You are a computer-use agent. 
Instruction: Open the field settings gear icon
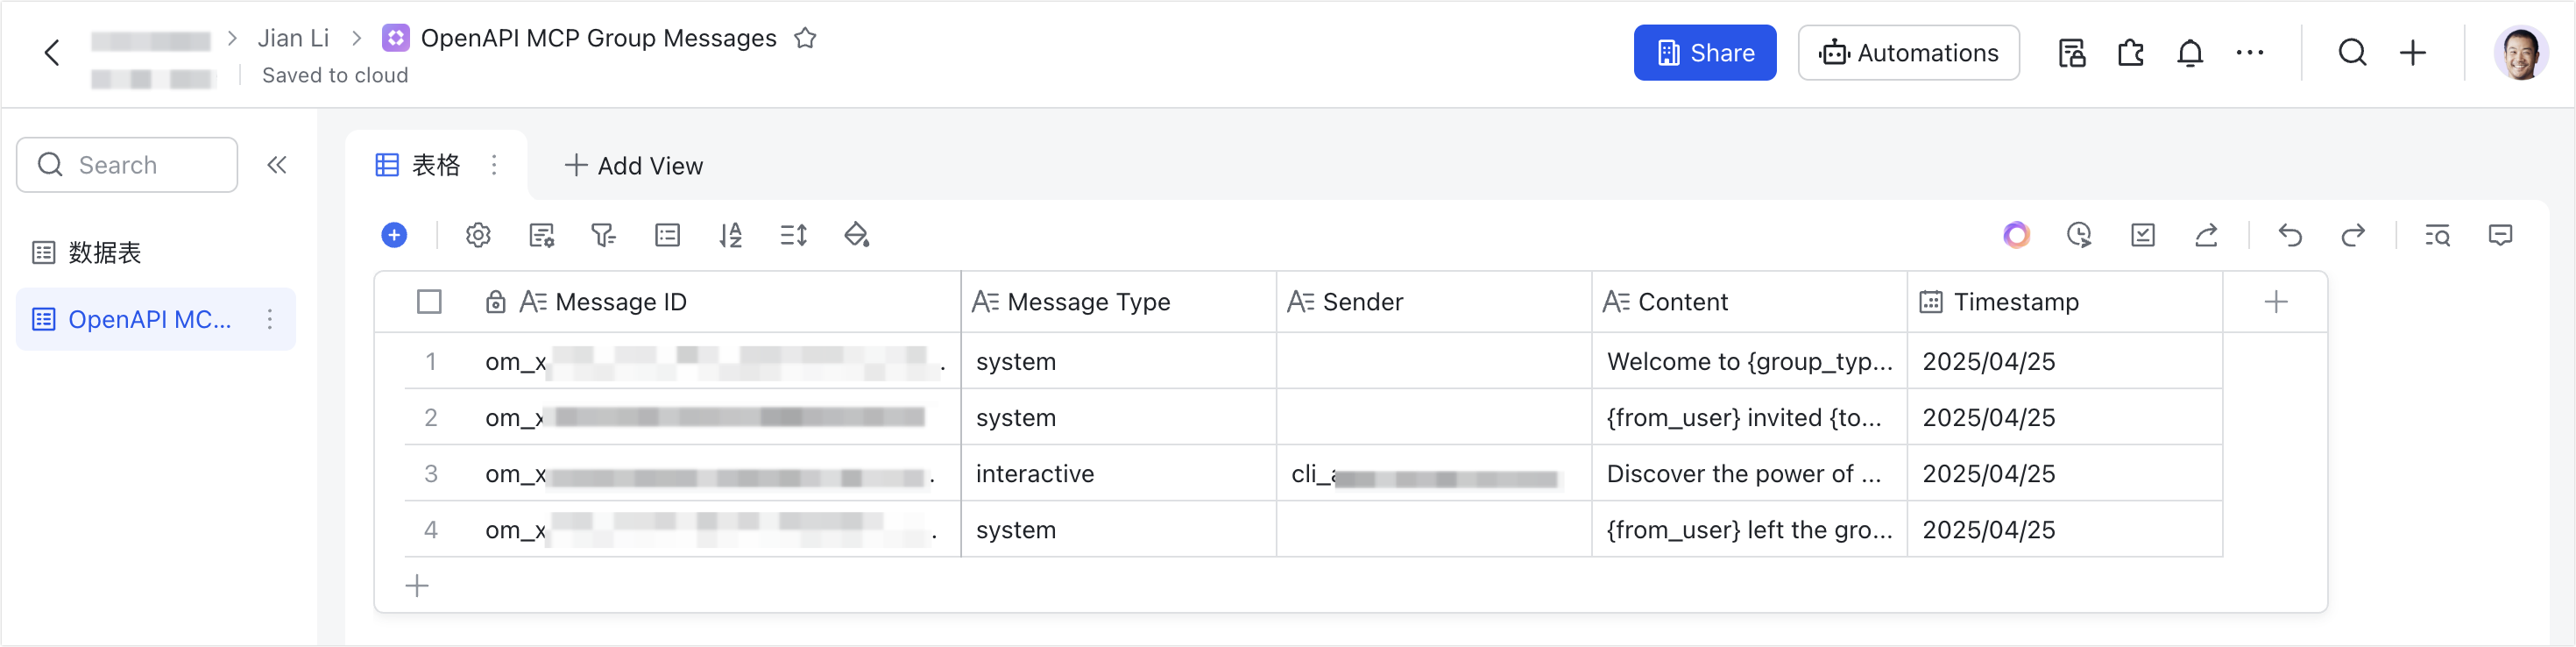tap(478, 235)
